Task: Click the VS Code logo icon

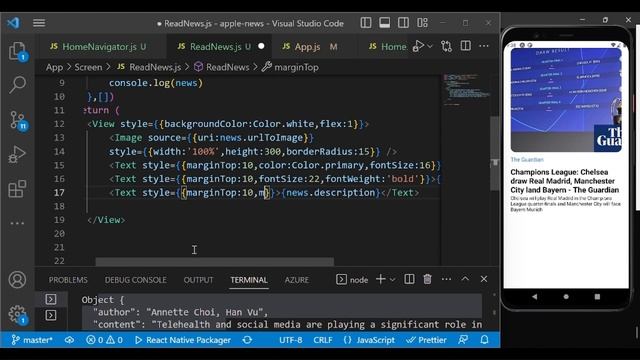Action: [13, 23]
